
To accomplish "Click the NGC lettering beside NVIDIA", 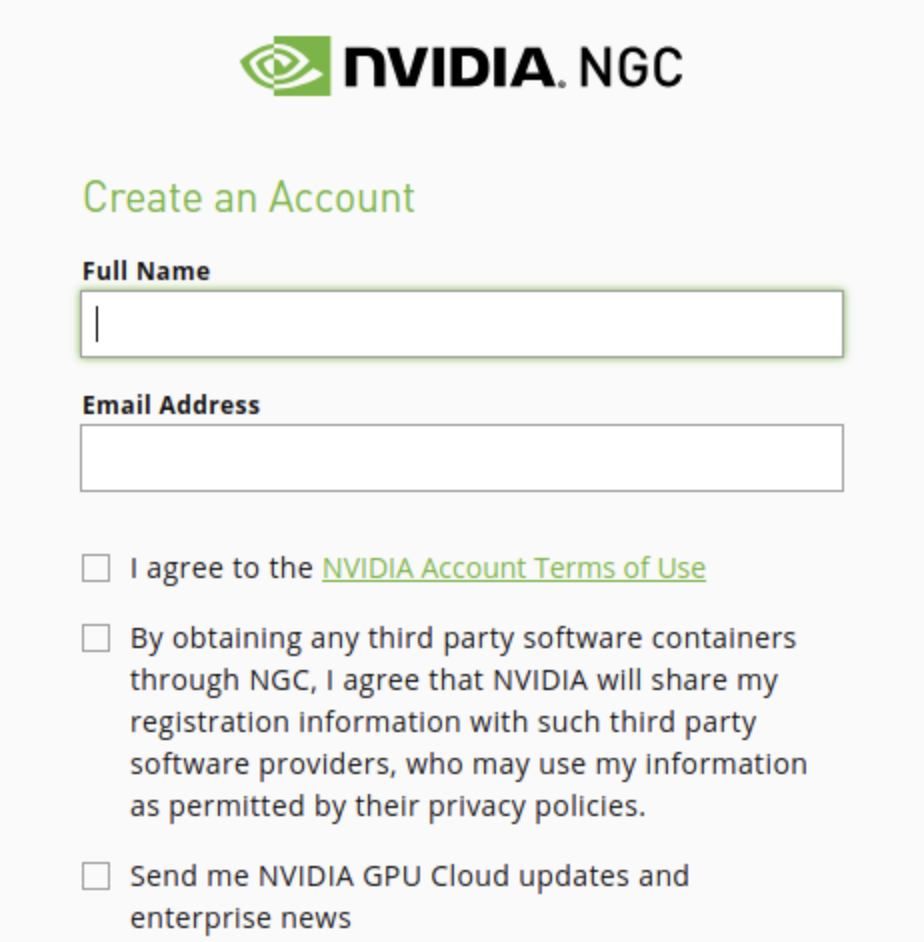I will coord(631,65).
